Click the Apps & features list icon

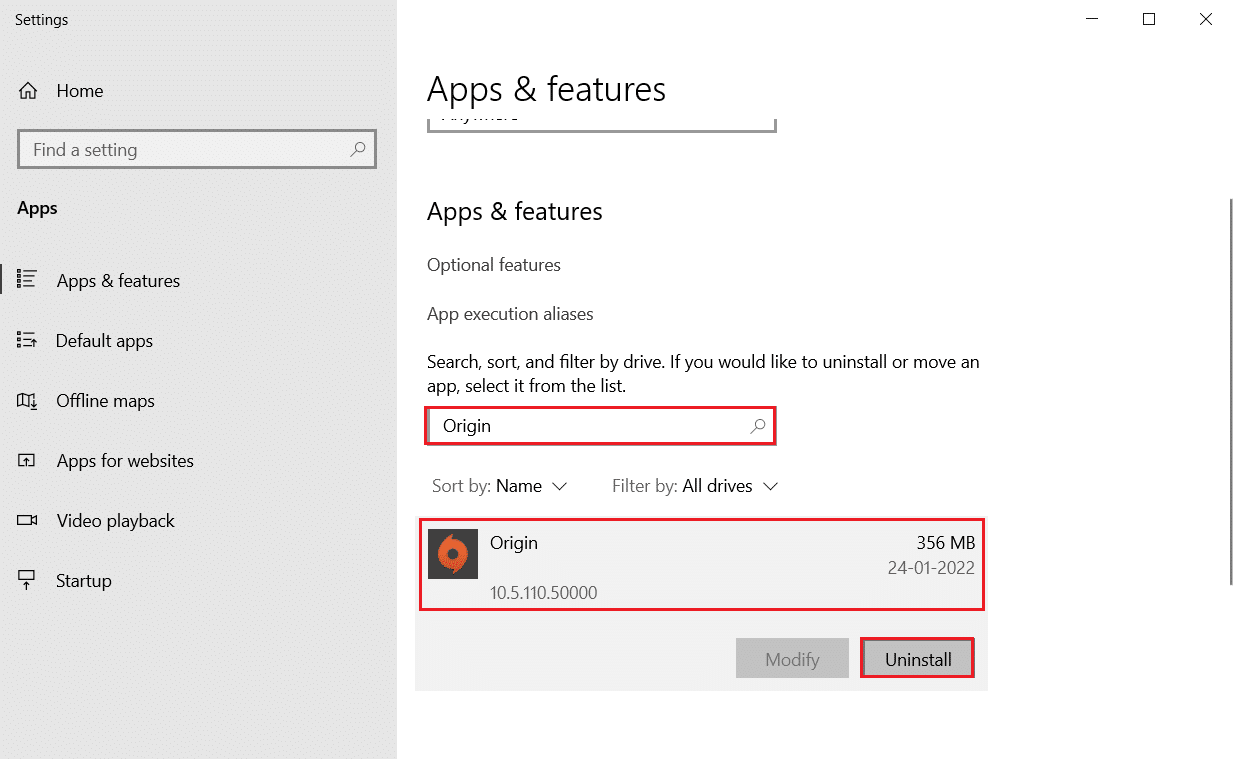pyautogui.click(x=28, y=280)
